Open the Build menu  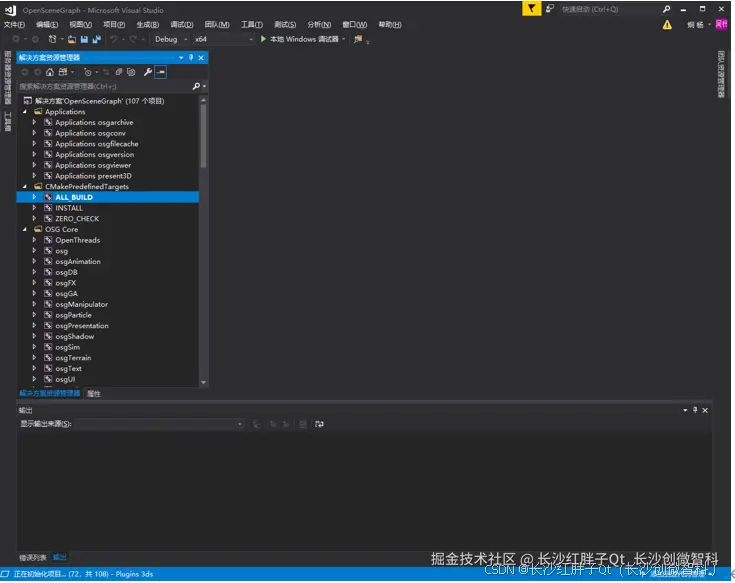(x=148, y=25)
